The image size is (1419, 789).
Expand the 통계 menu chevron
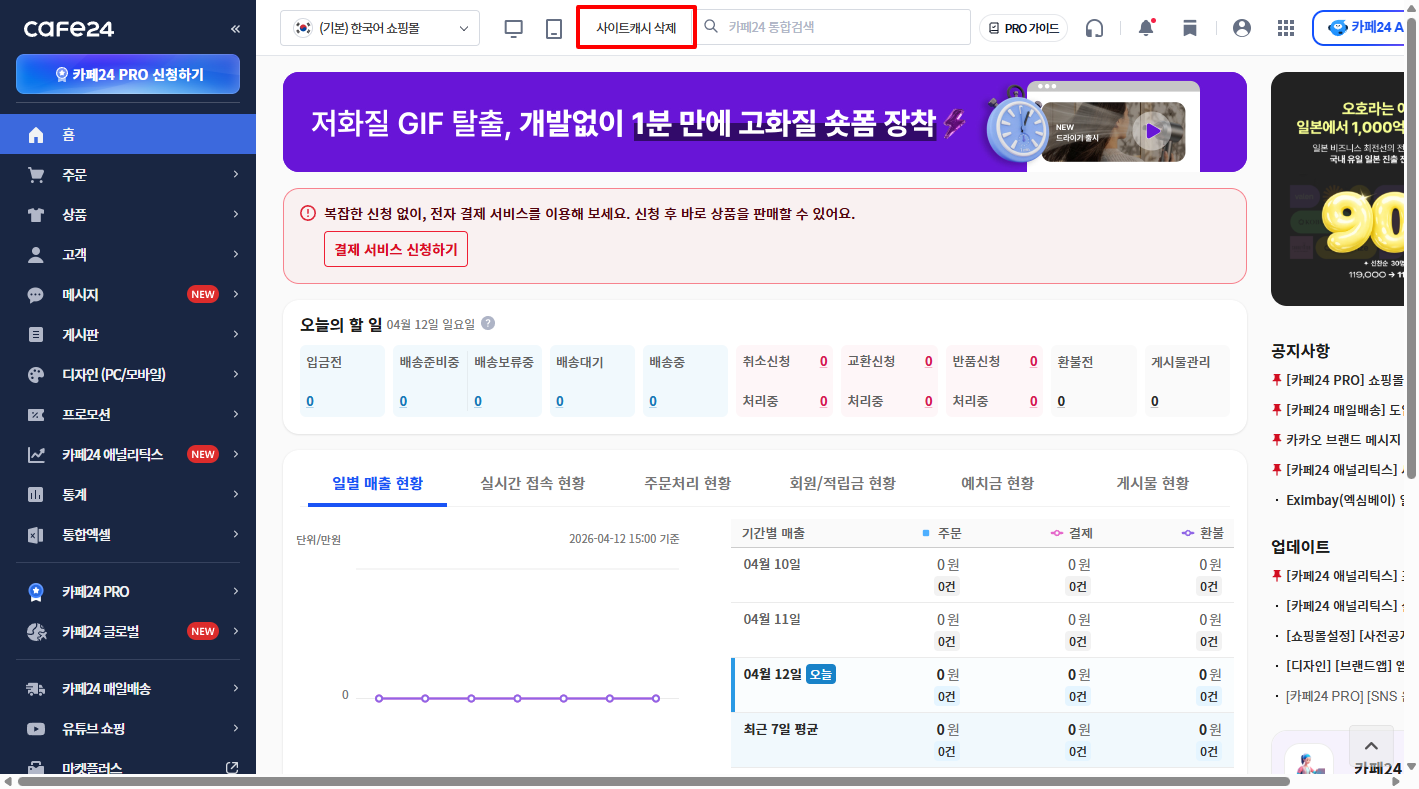tap(236, 495)
